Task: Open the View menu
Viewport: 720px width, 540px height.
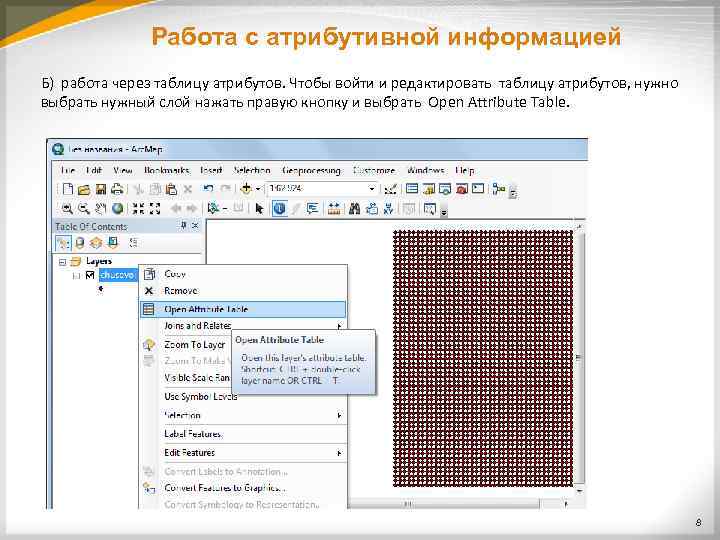Action: 123,170
